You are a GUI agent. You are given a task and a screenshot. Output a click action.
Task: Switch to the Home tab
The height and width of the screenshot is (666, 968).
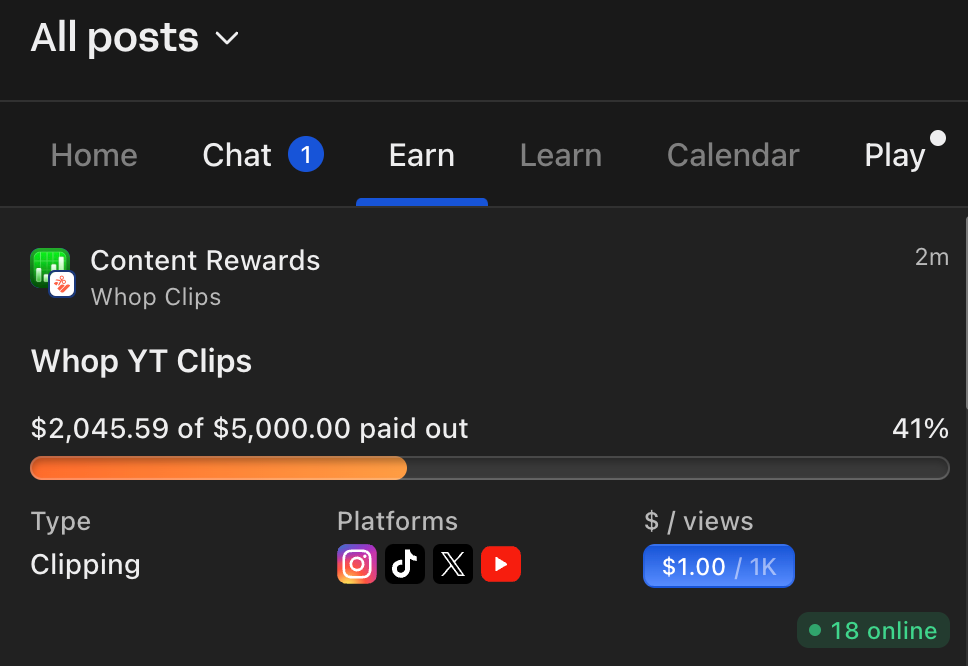[x=94, y=156]
